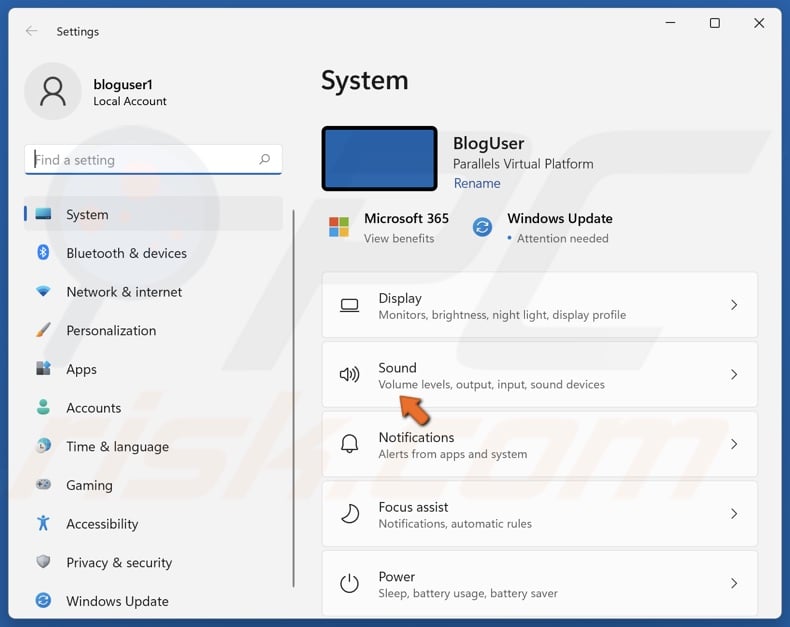
Task: Open Sound settings via its chevron
Action: (734, 374)
